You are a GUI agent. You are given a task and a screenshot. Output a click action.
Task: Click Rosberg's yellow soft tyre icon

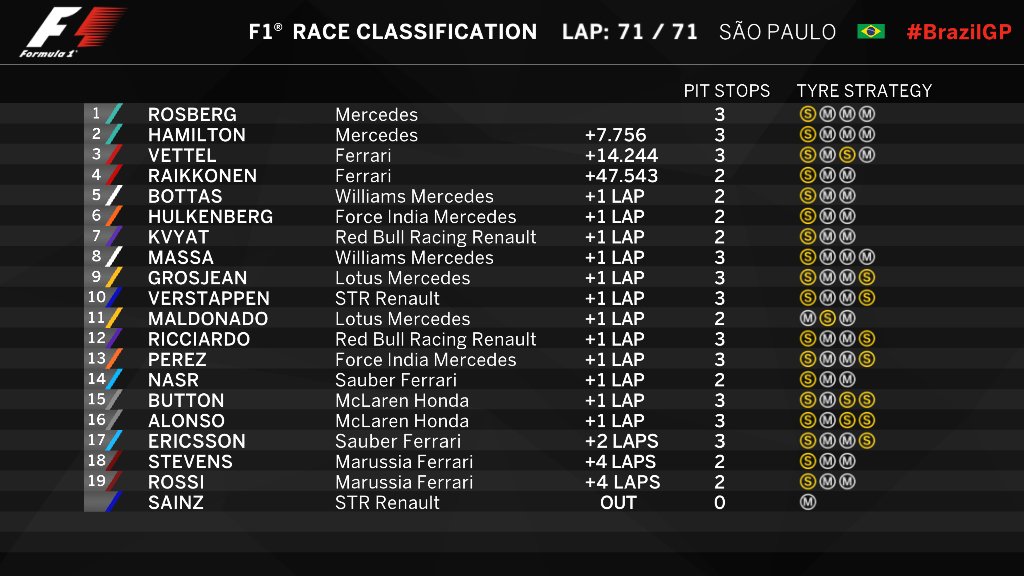point(807,115)
